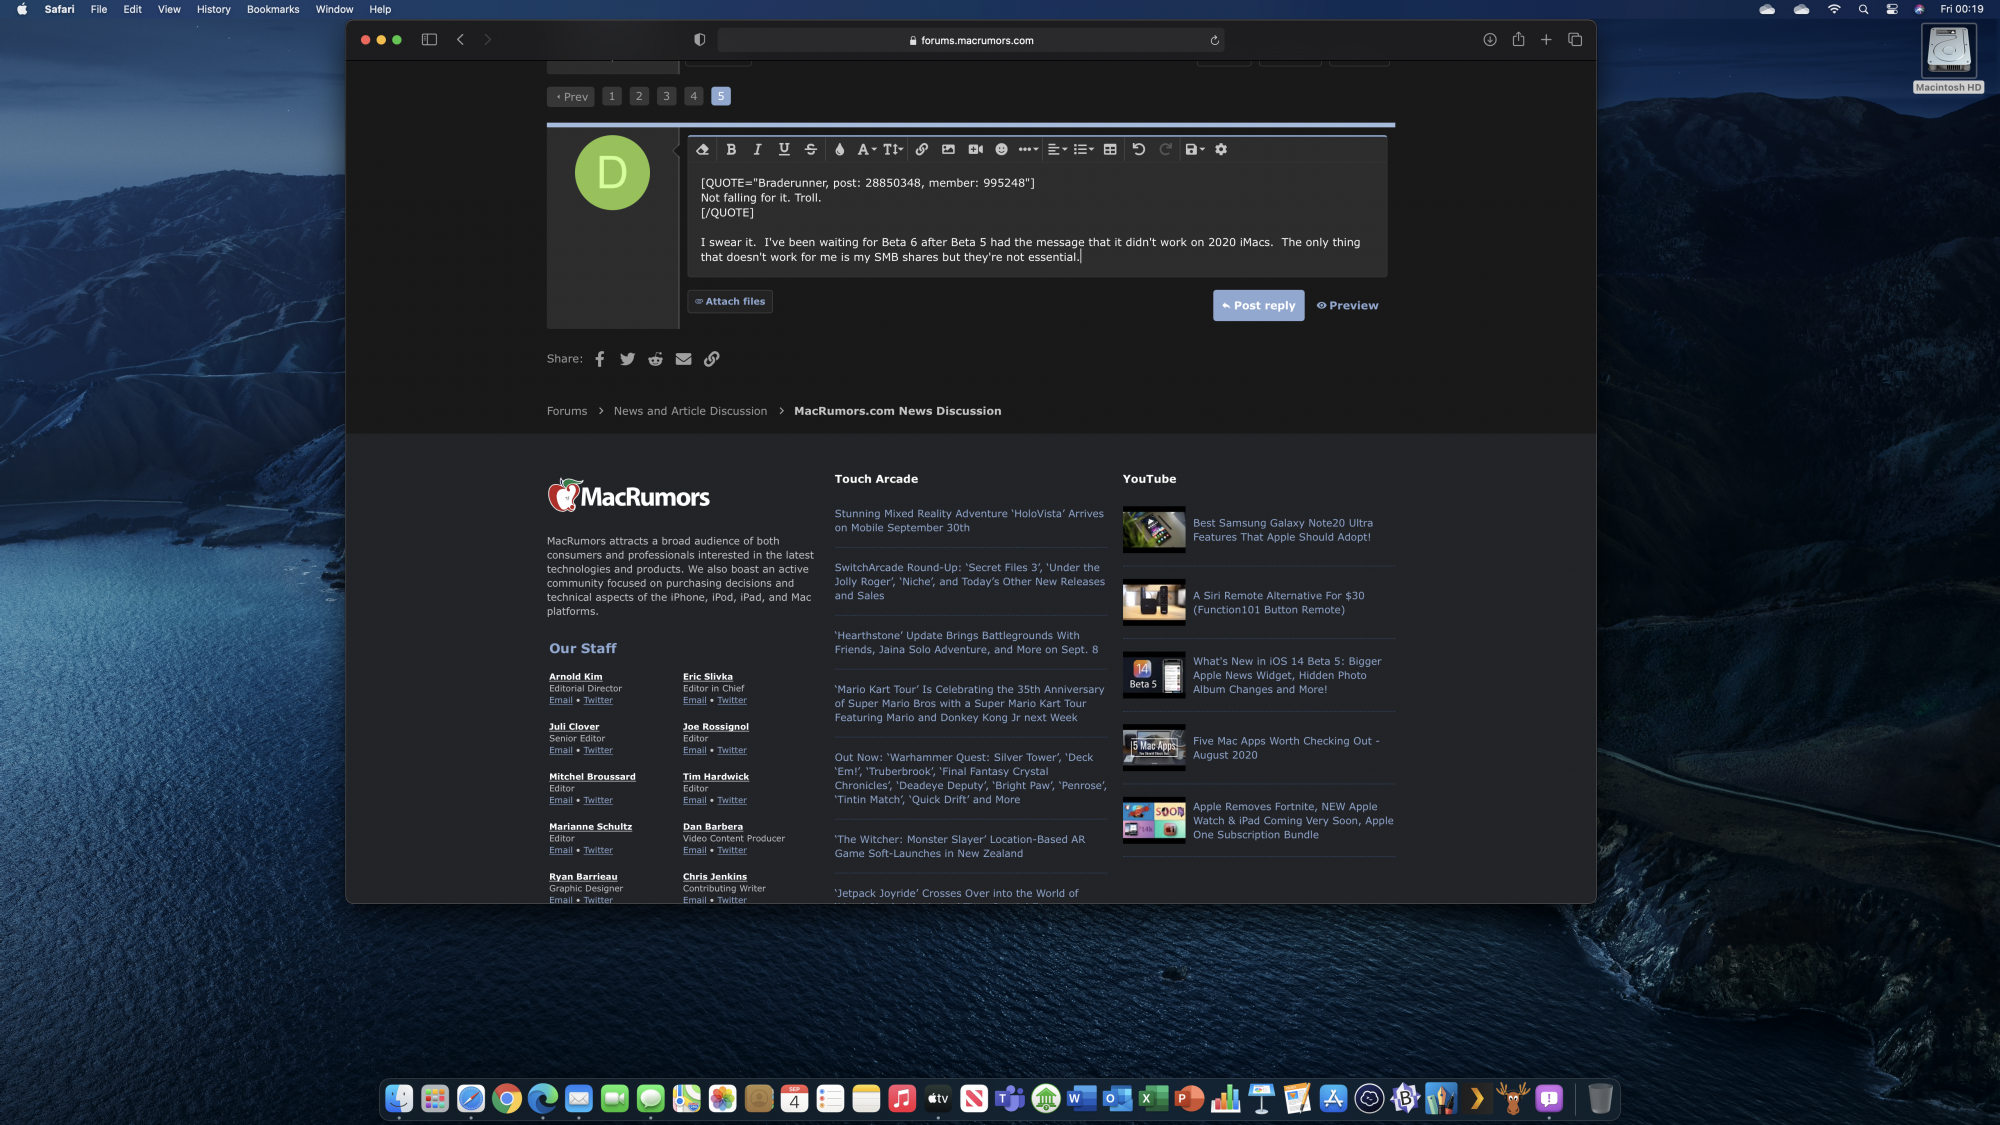2000x1125 pixels.
Task: Reload the page with refresh icon
Action: pos(1214,41)
